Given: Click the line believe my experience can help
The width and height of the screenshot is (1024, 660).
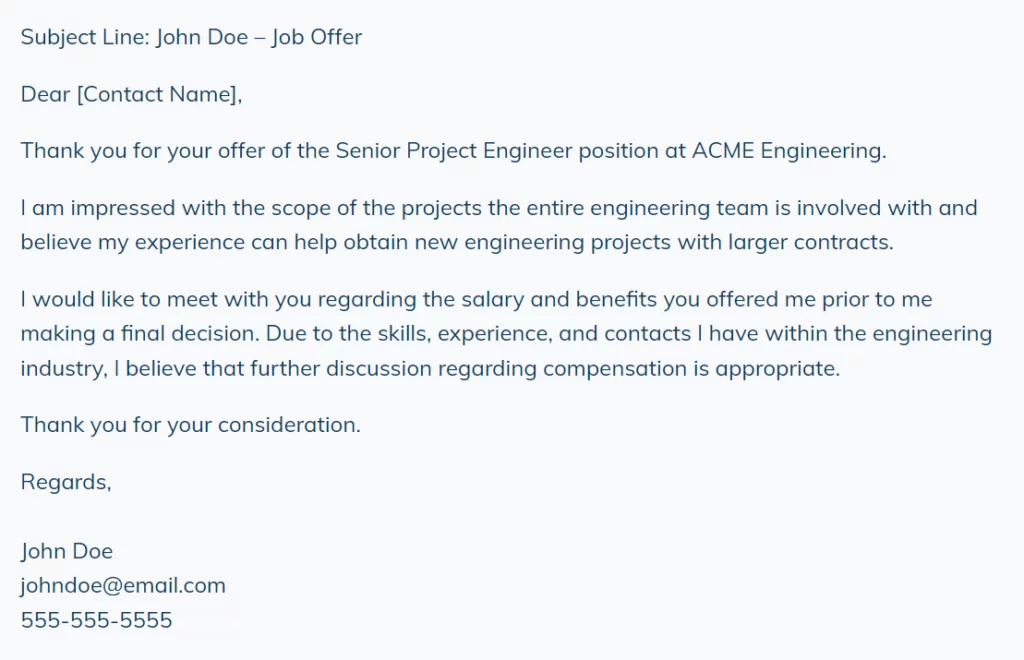Looking at the screenshot, I should click(x=457, y=243).
